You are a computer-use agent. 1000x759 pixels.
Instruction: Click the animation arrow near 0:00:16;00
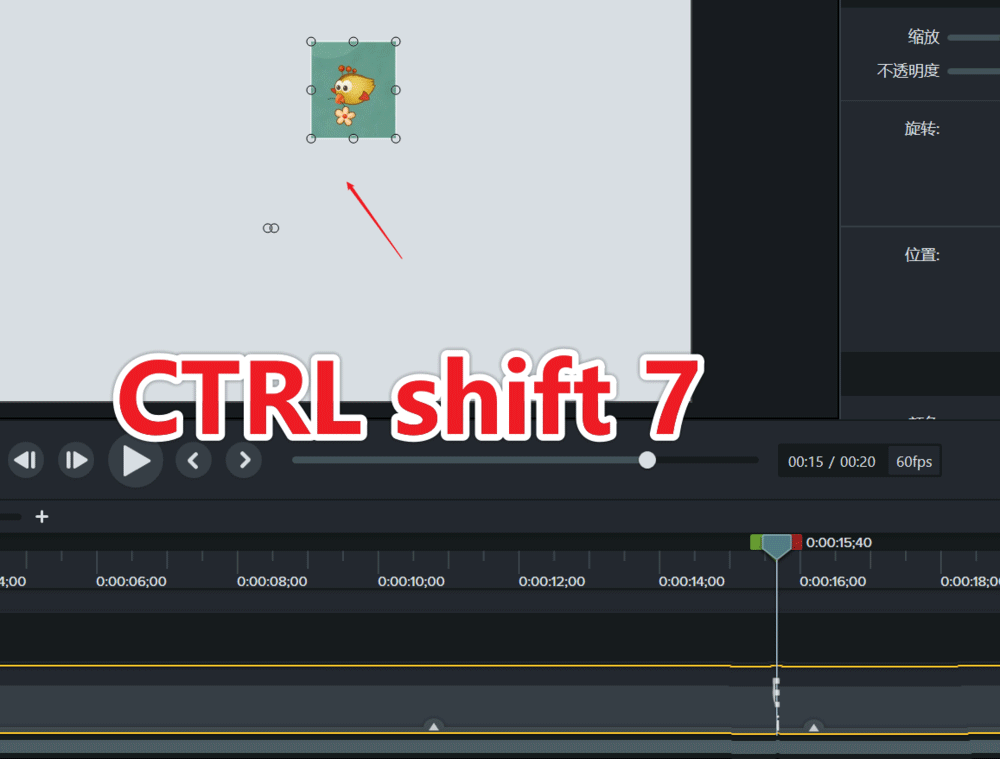pyautogui.click(x=814, y=726)
